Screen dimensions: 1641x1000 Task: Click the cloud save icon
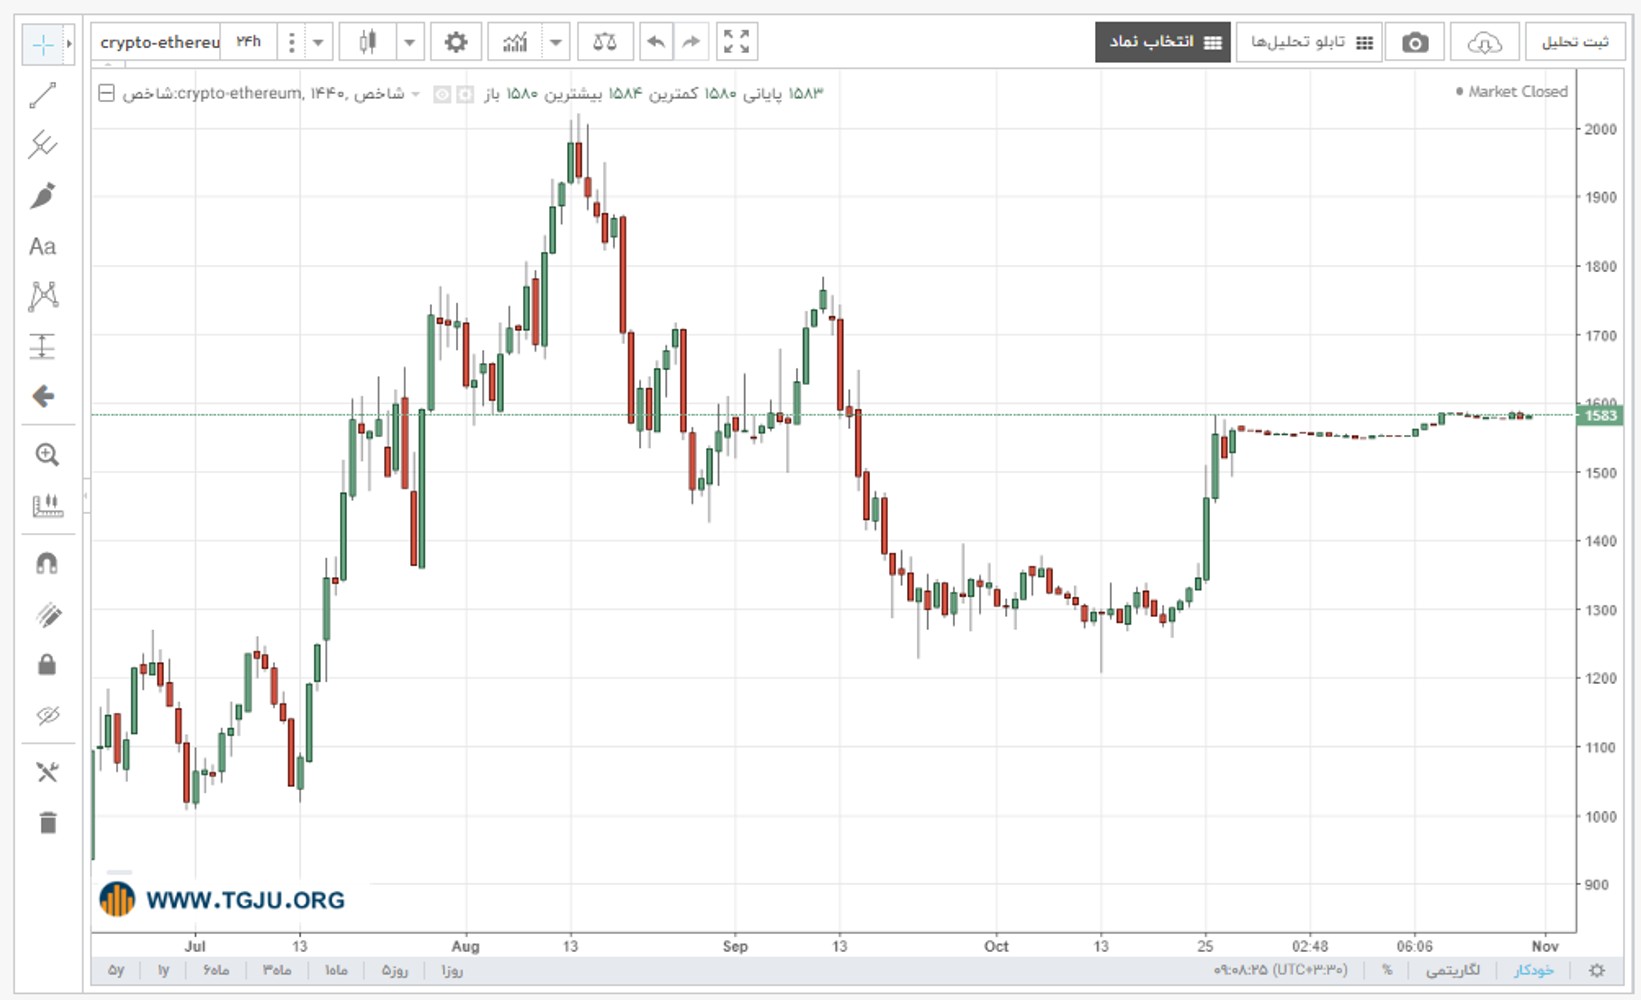(x=1485, y=42)
